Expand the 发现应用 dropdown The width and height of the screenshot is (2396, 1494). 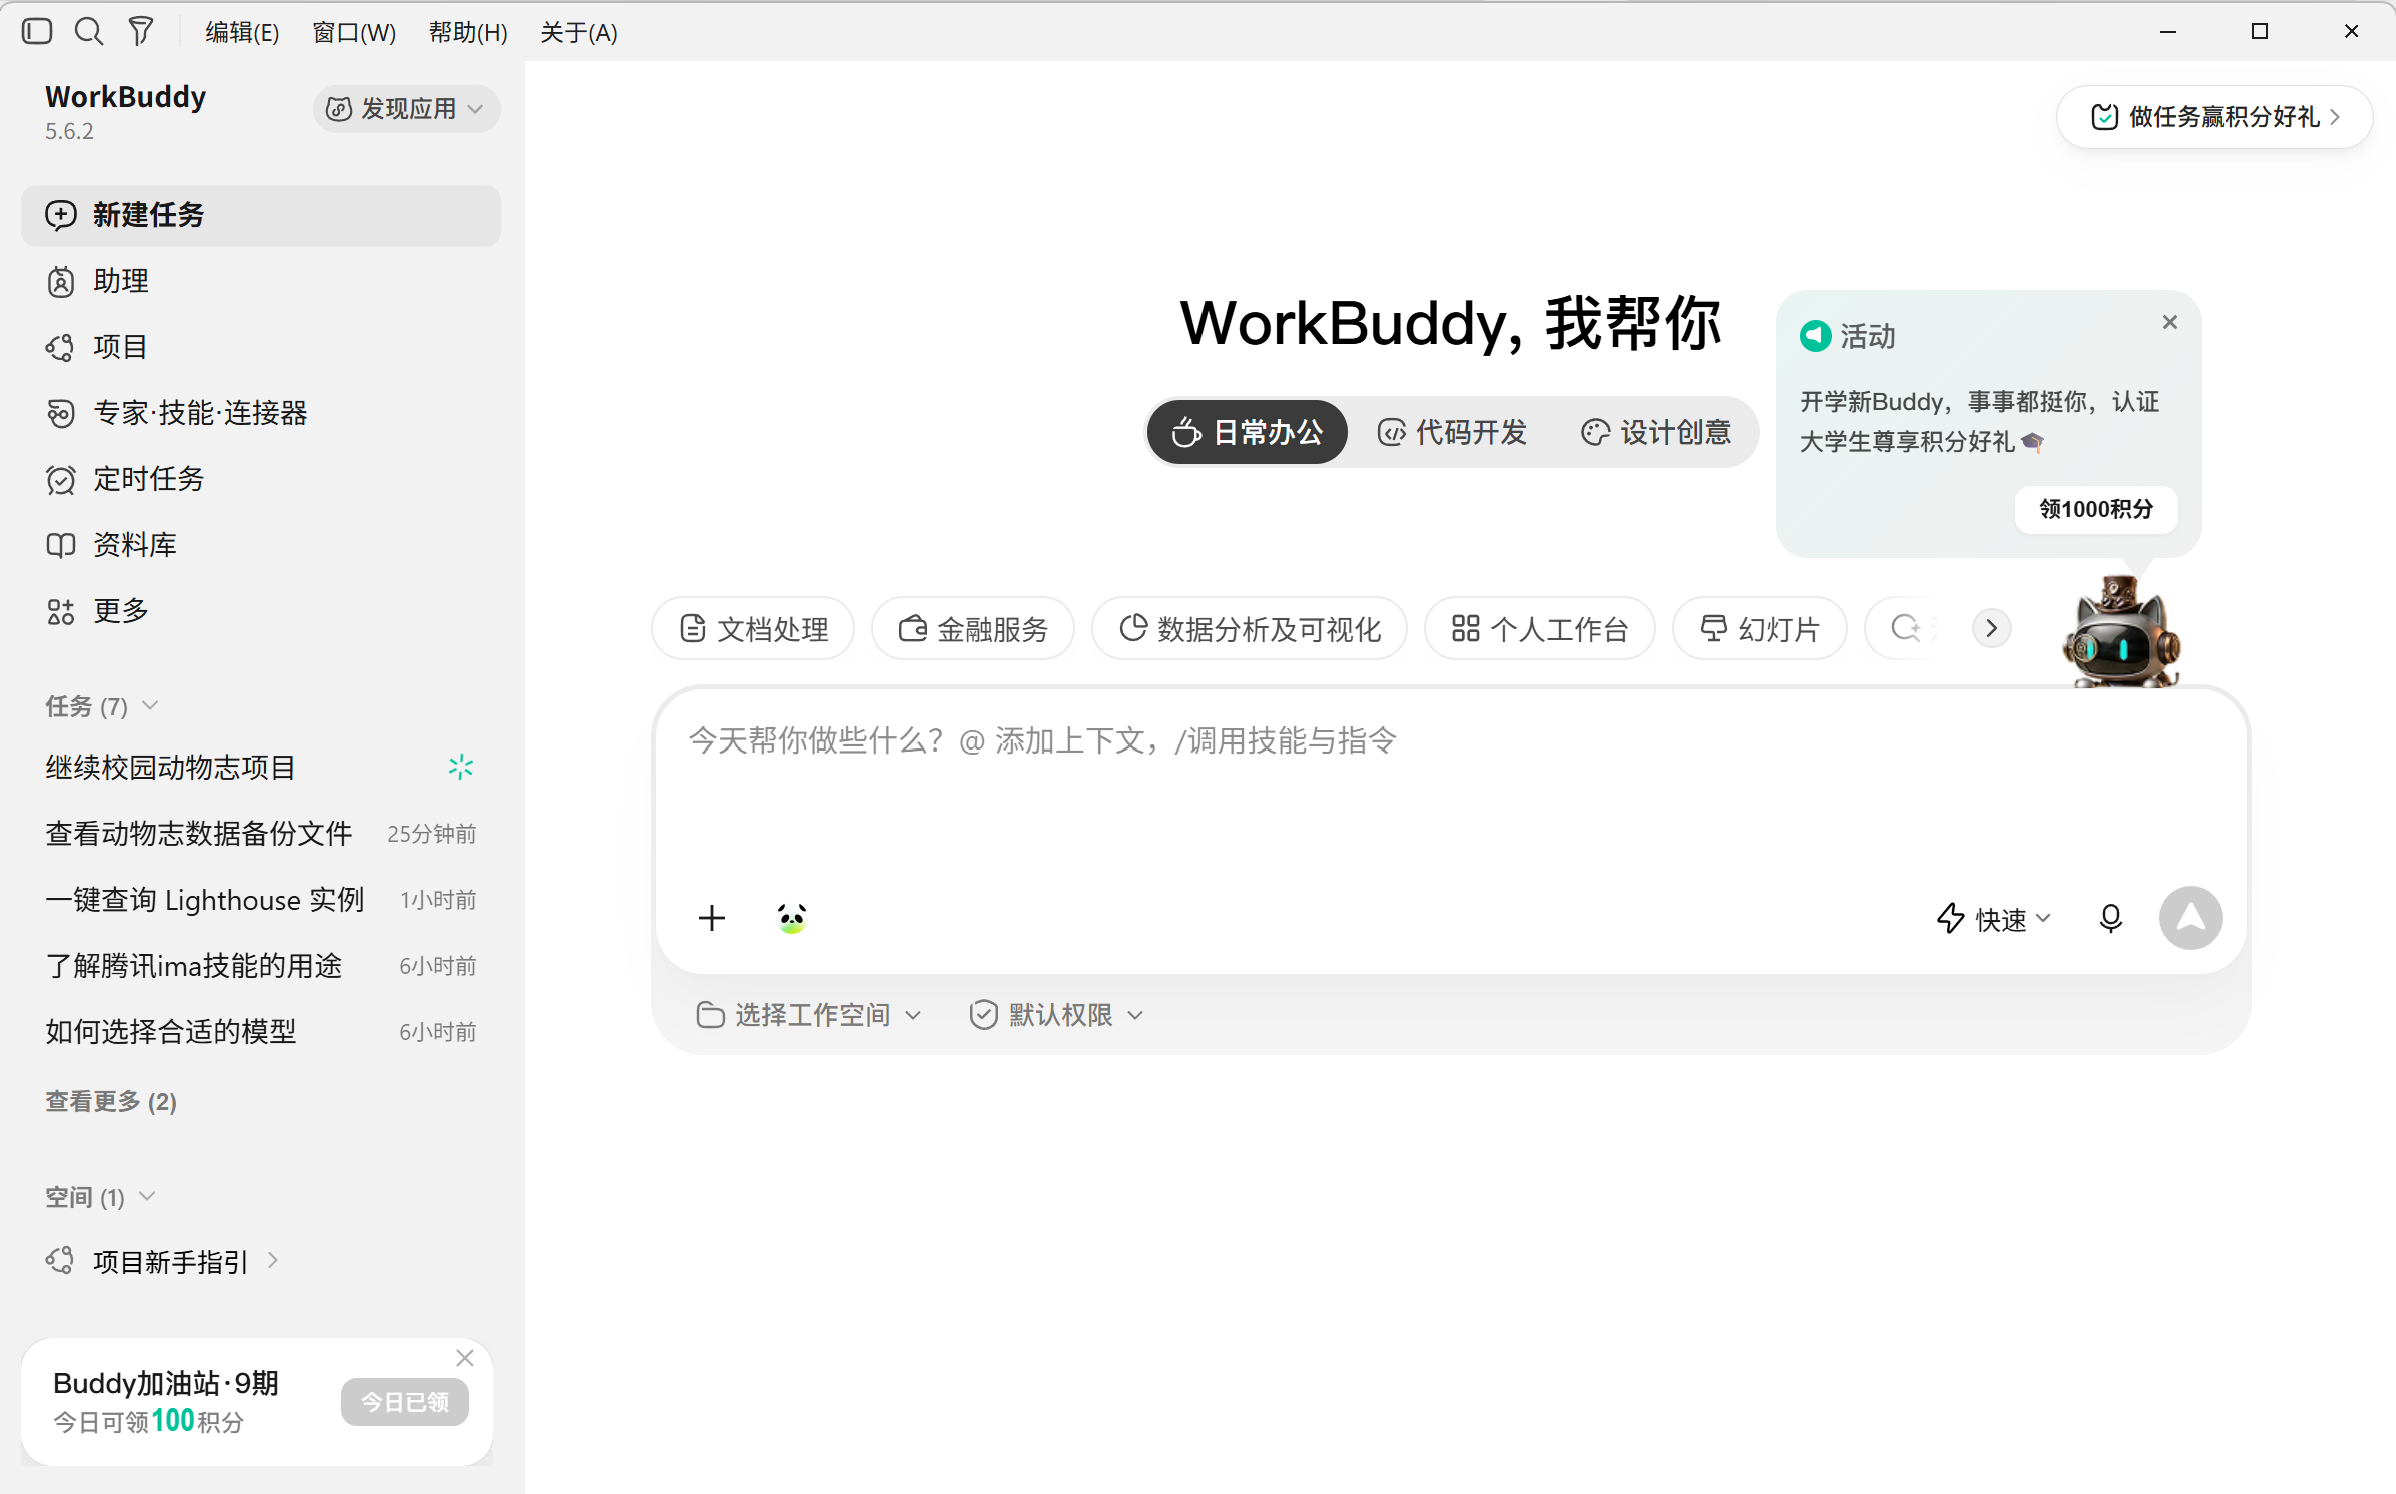point(406,108)
